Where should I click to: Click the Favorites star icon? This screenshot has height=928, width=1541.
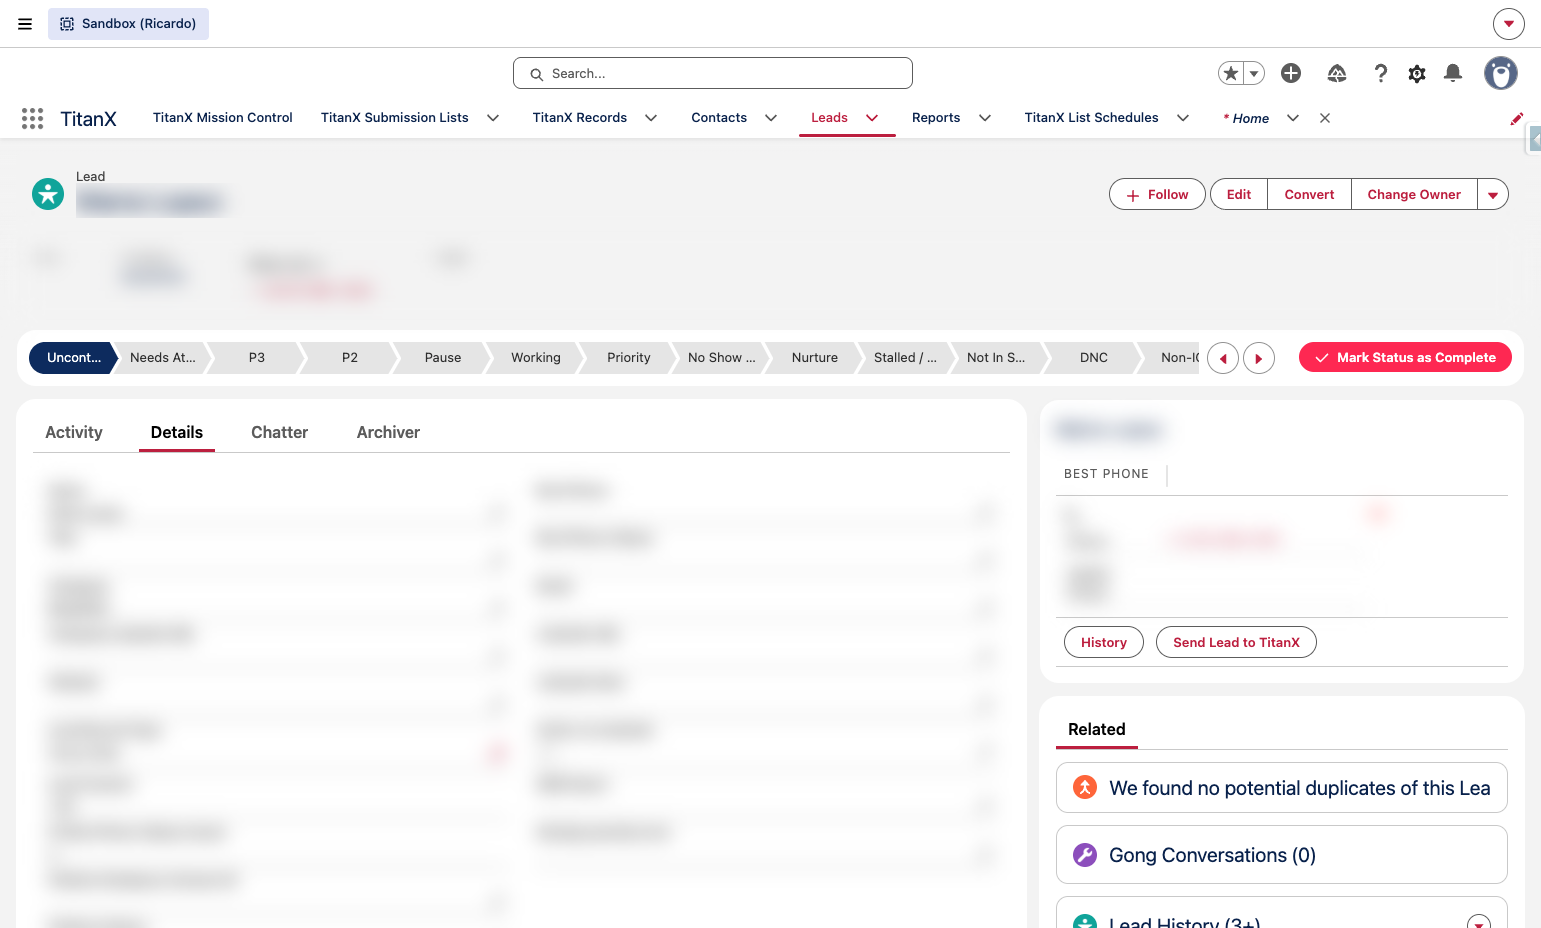pos(1231,73)
